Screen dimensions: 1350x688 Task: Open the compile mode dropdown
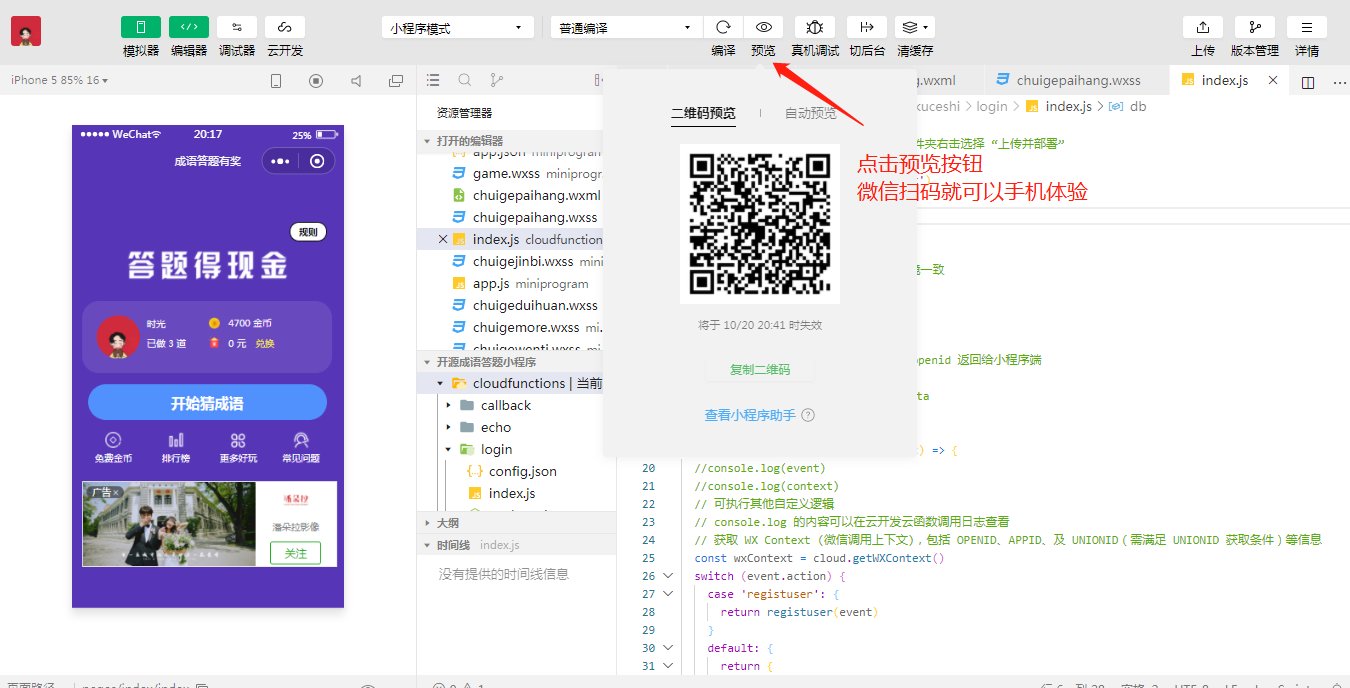pos(626,28)
